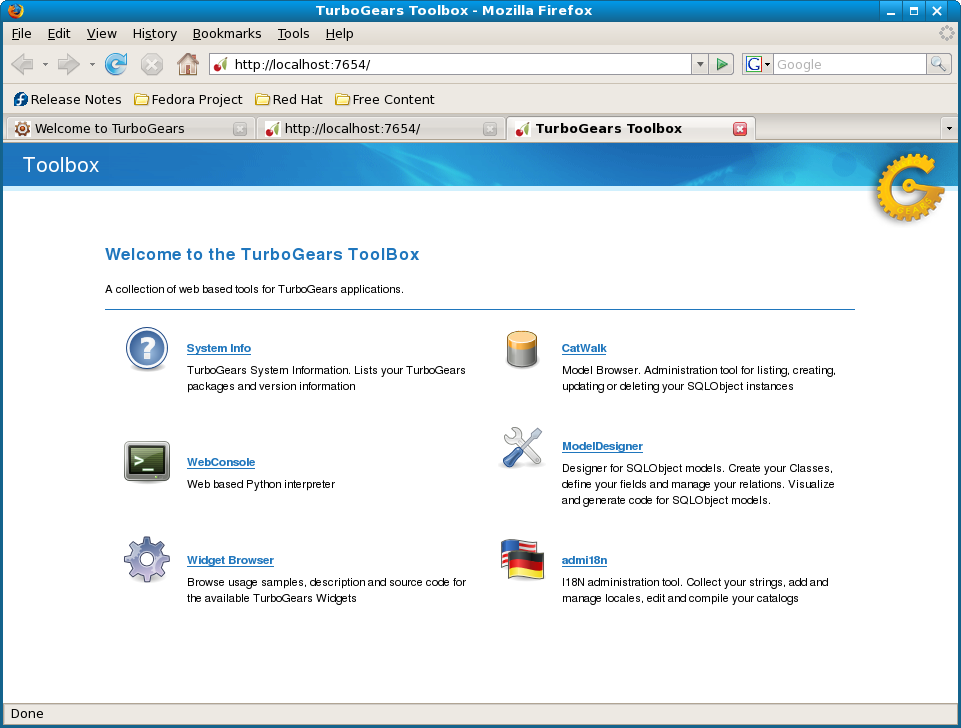The image size is (961, 728).
Task: Click the admi18n flags icon
Action: tap(522, 559)
